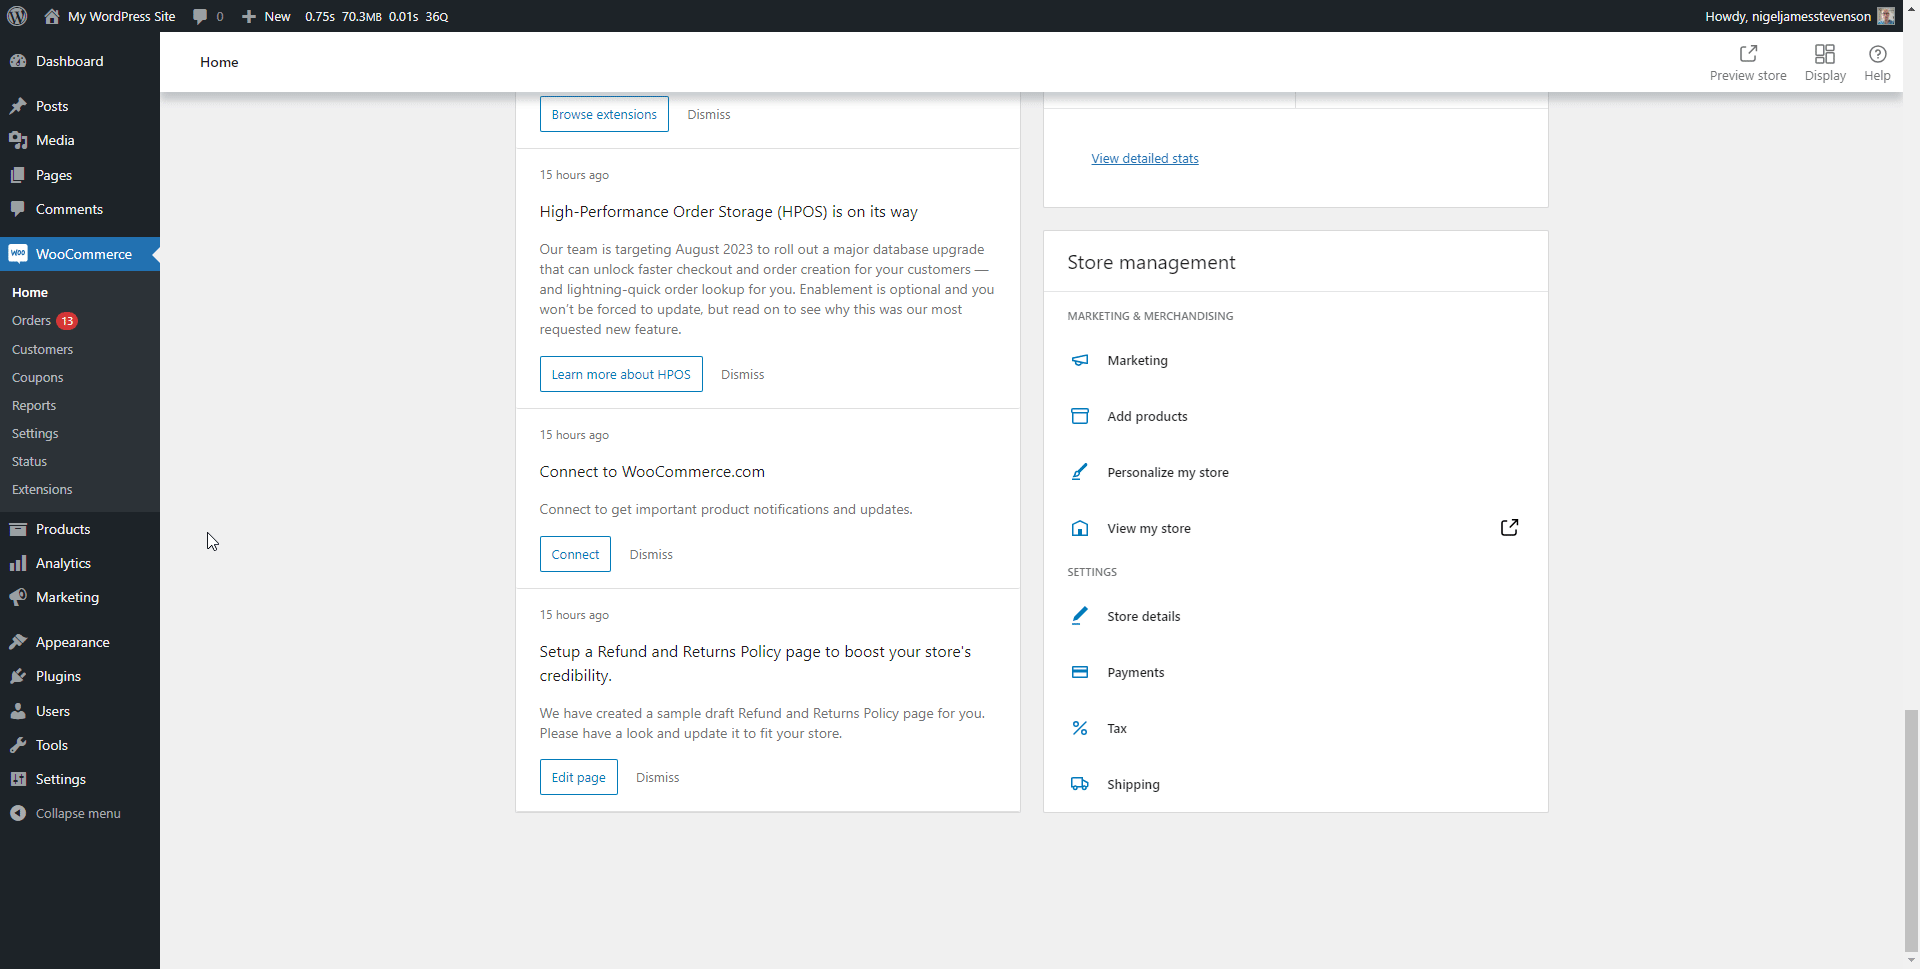Click the View detailed stats link

[x=1144, y=158]
